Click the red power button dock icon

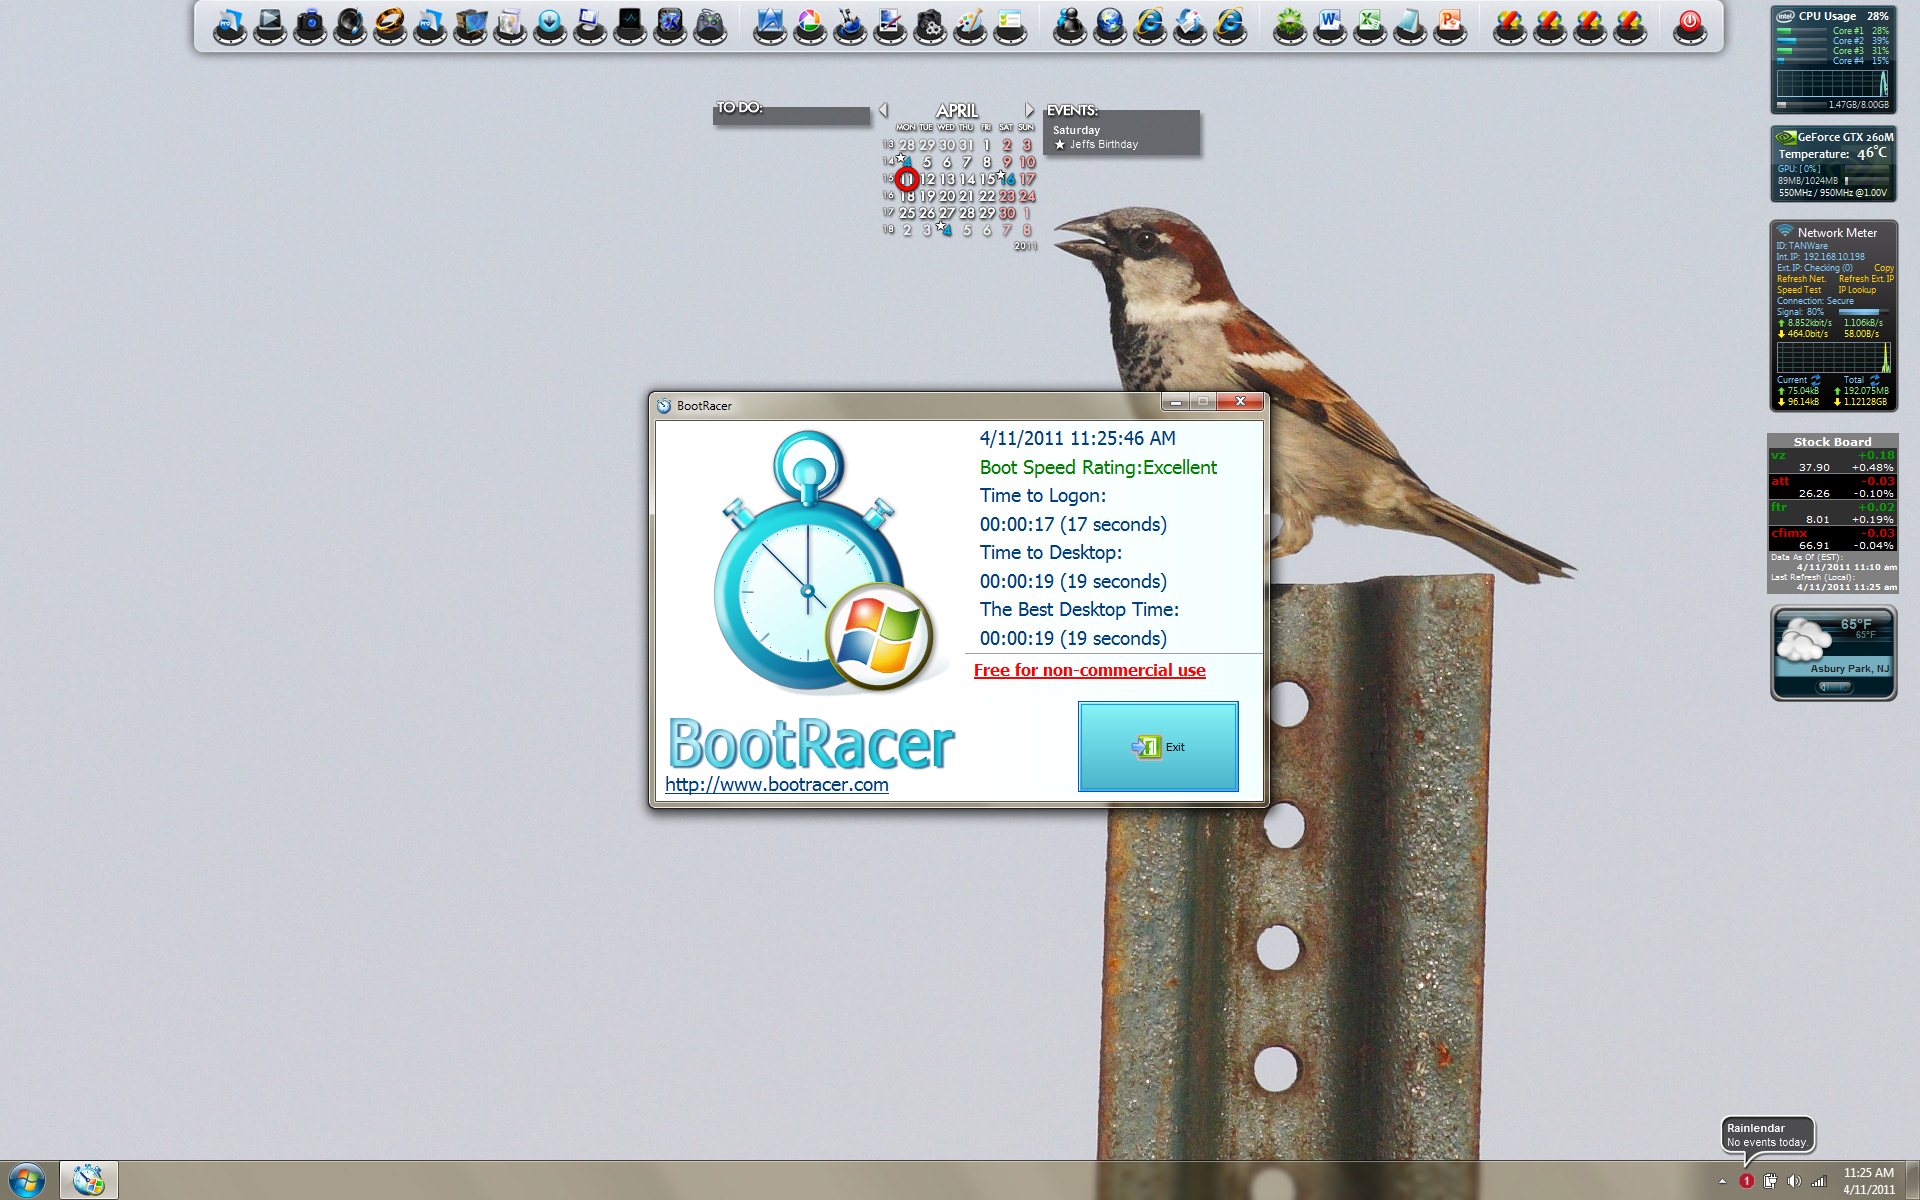click(1689, 22)
